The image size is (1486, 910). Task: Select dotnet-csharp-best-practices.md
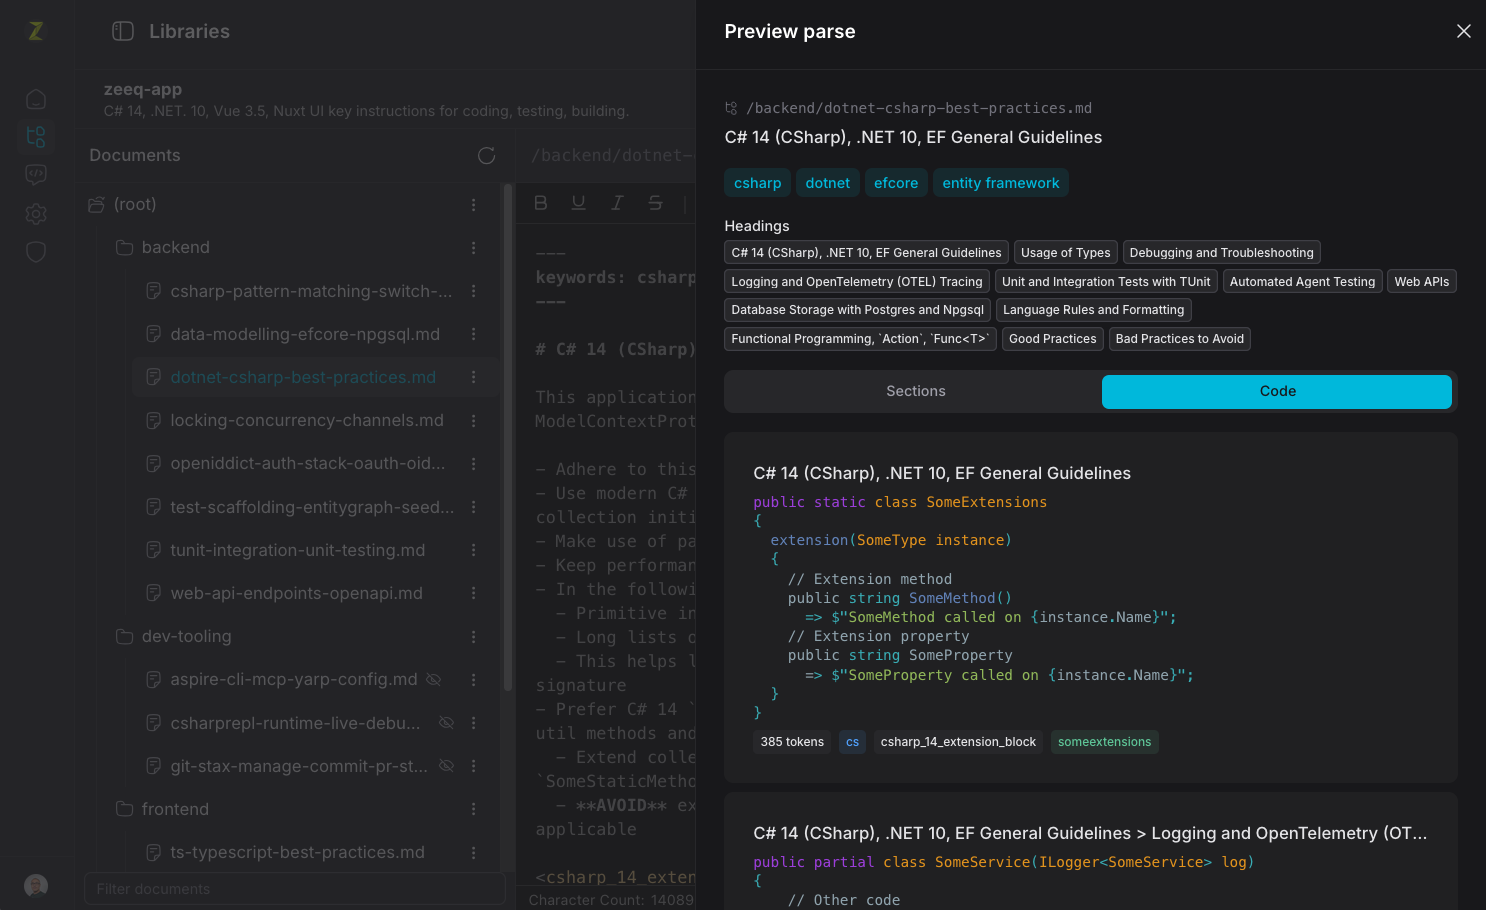pos(303,377)
